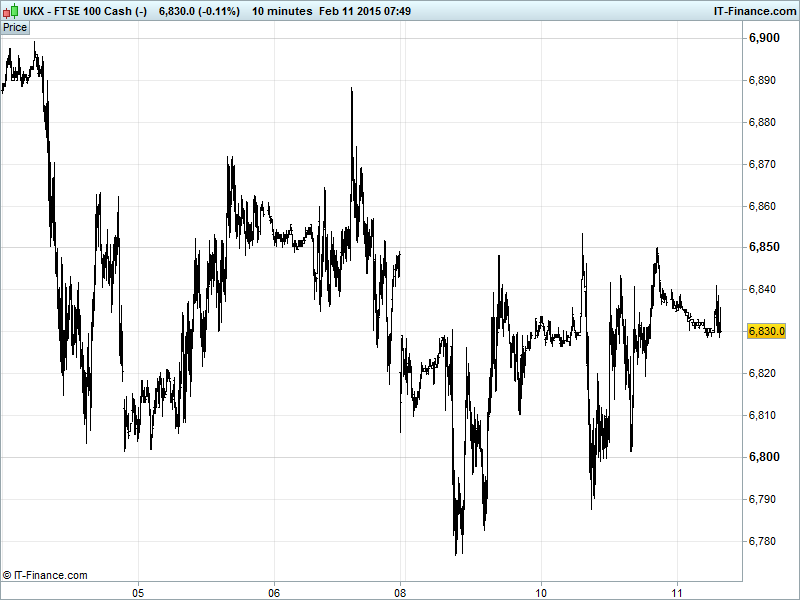
Task: Click the © IT-Finance.com copyright watermark
Action: click(x=45, y=575)
